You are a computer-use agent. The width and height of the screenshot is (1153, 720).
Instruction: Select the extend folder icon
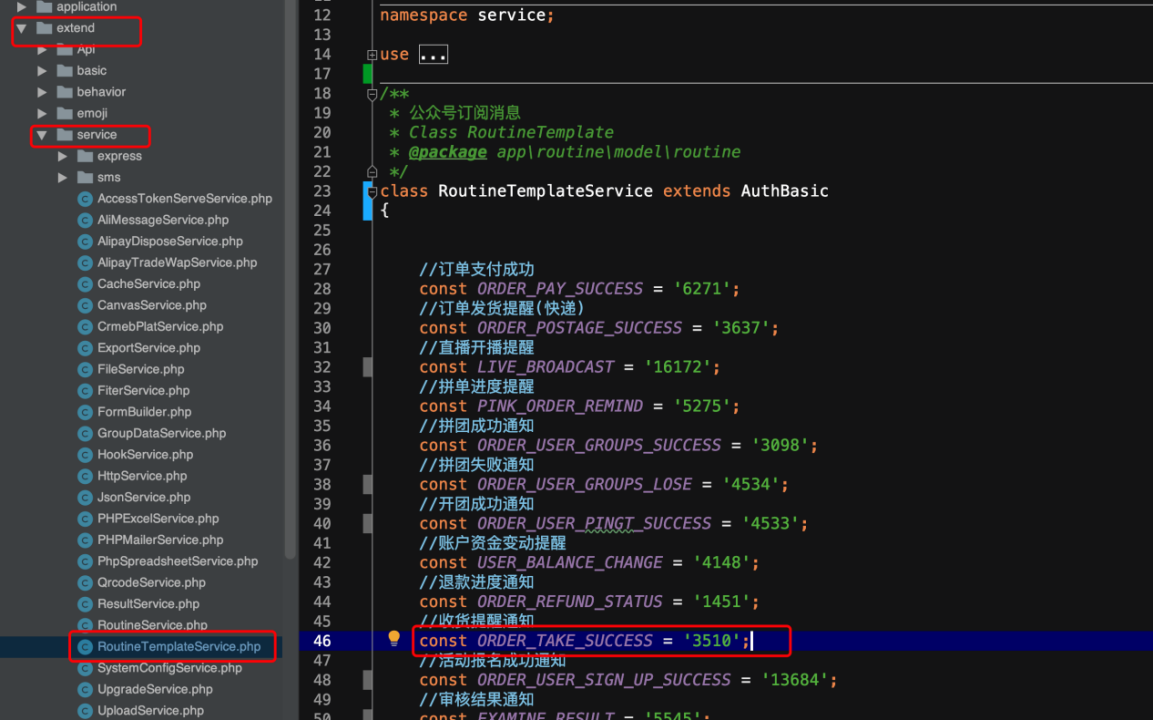click(44, 28)
